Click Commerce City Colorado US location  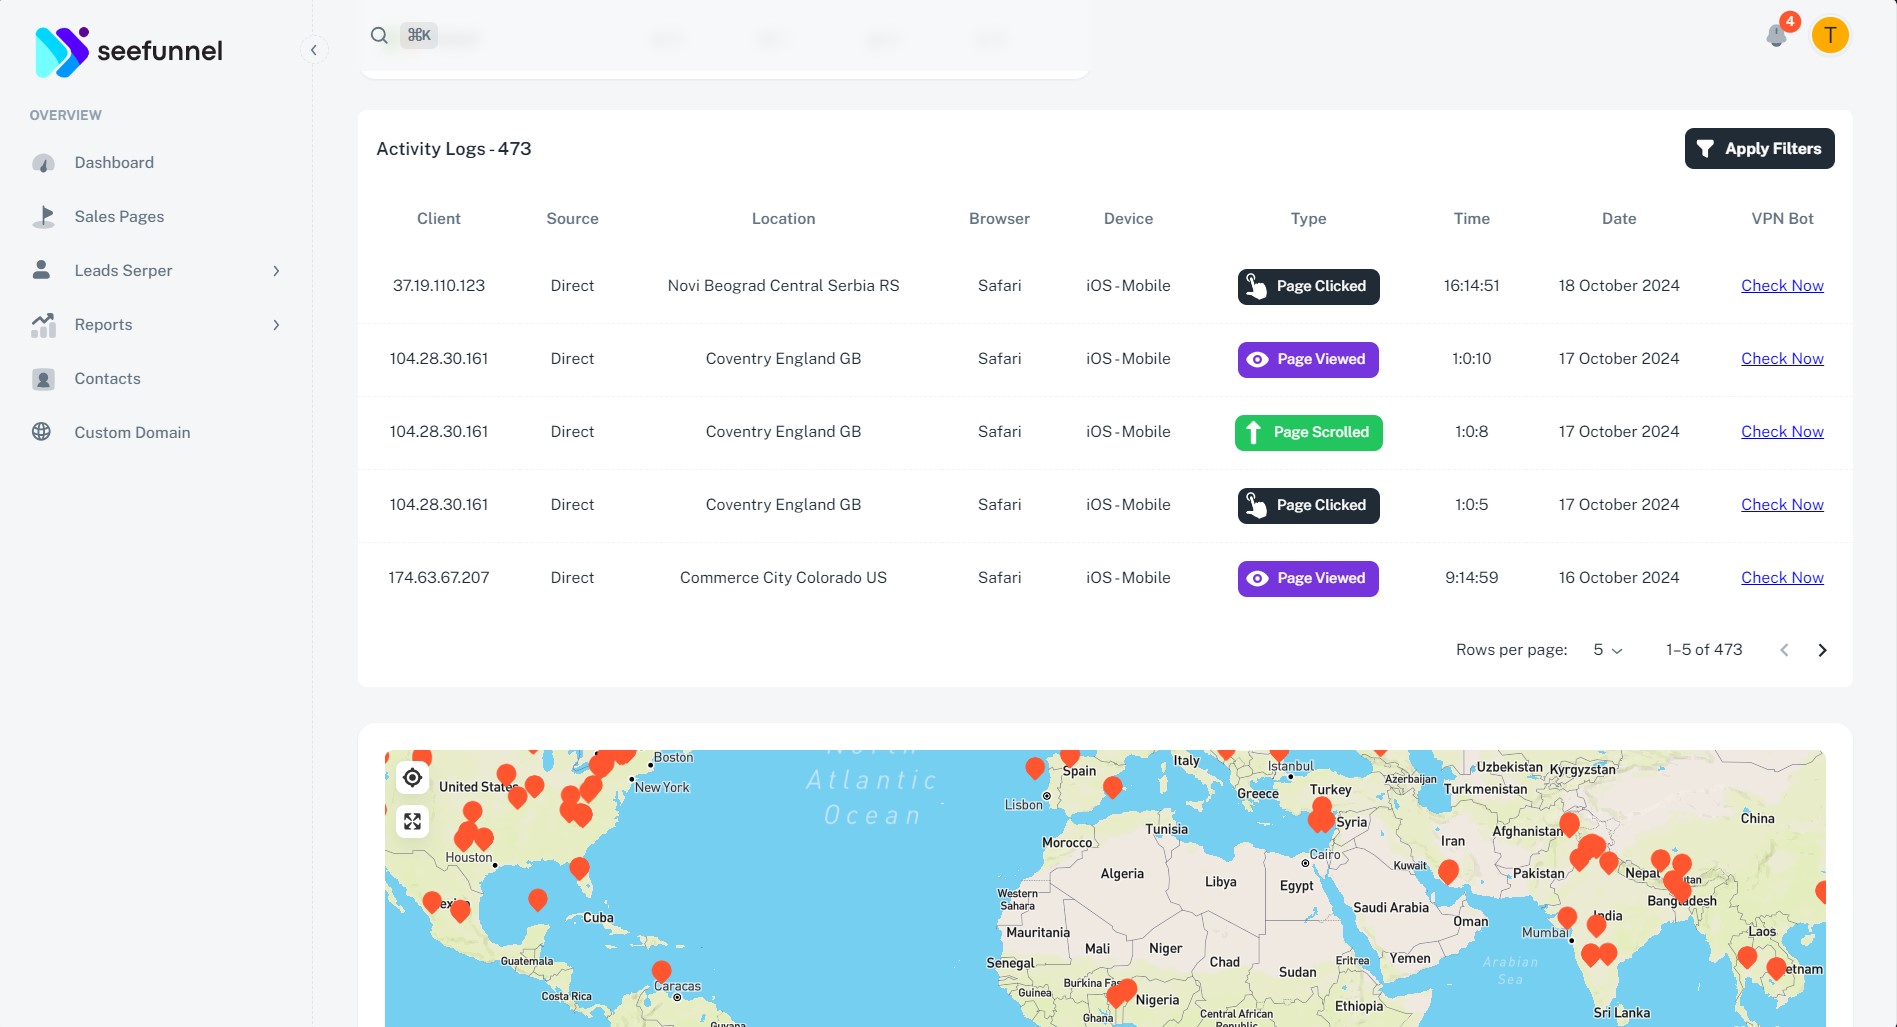pyautogui.click(x=783, y=578)
